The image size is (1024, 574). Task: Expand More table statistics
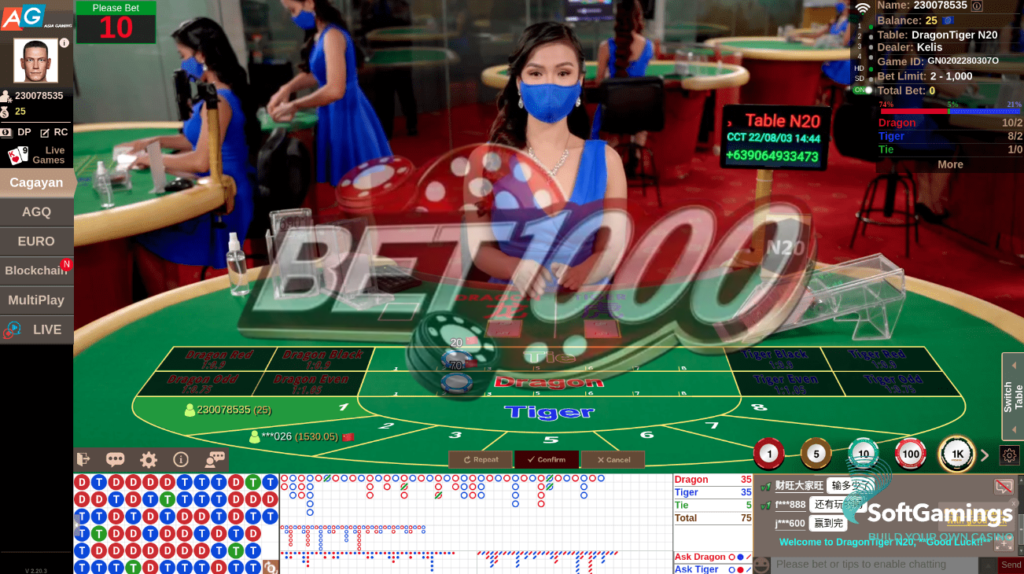950,164
